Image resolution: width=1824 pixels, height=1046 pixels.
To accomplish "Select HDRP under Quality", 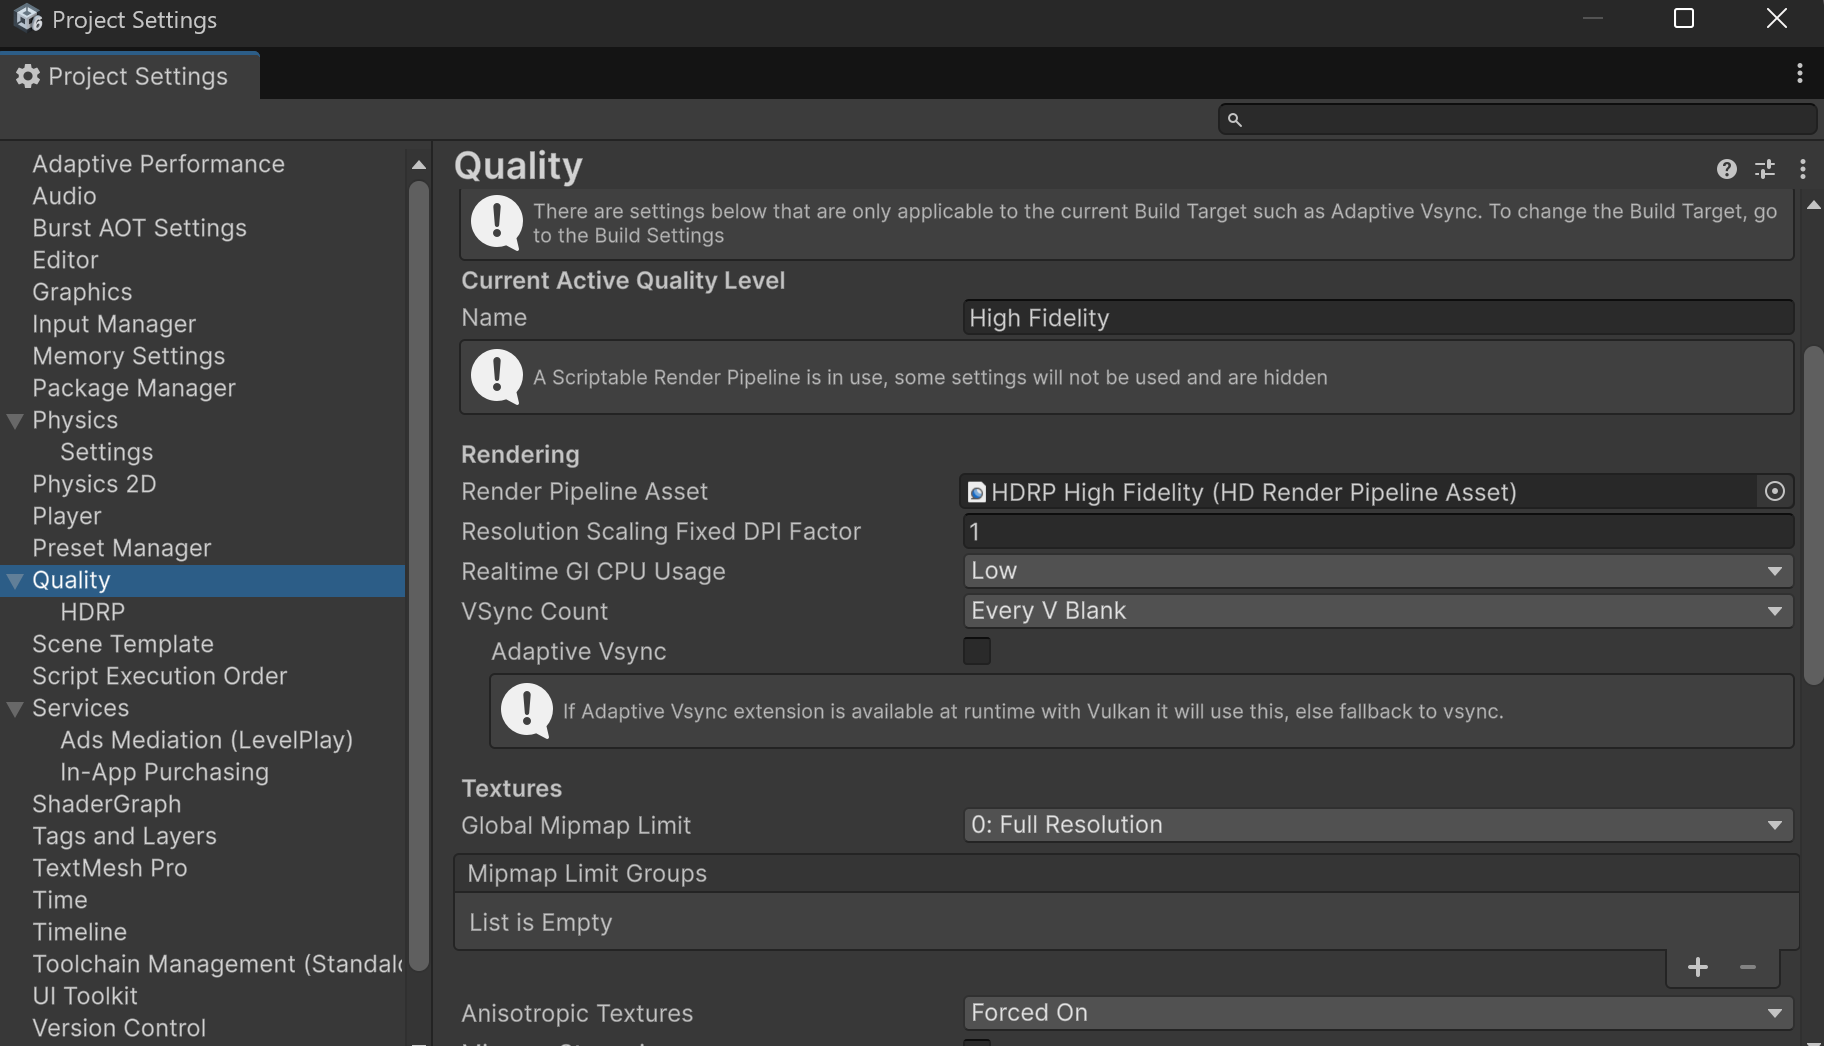I will click(92, 612).
